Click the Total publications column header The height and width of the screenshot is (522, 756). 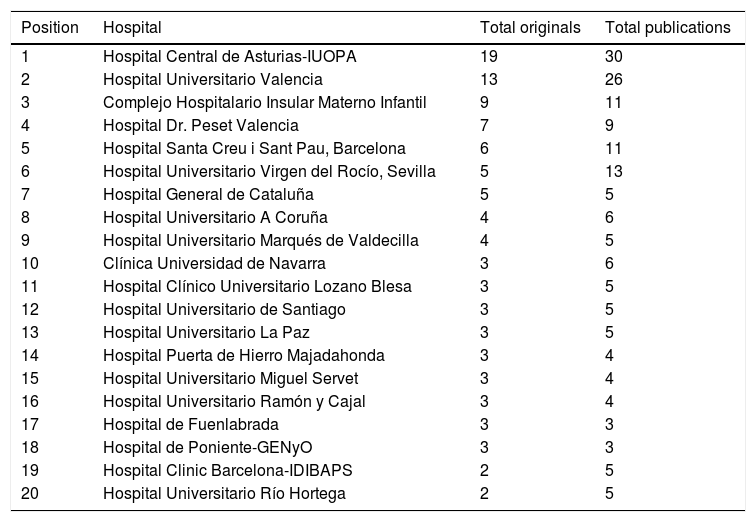pyautogui.click(x=667, y=27)
